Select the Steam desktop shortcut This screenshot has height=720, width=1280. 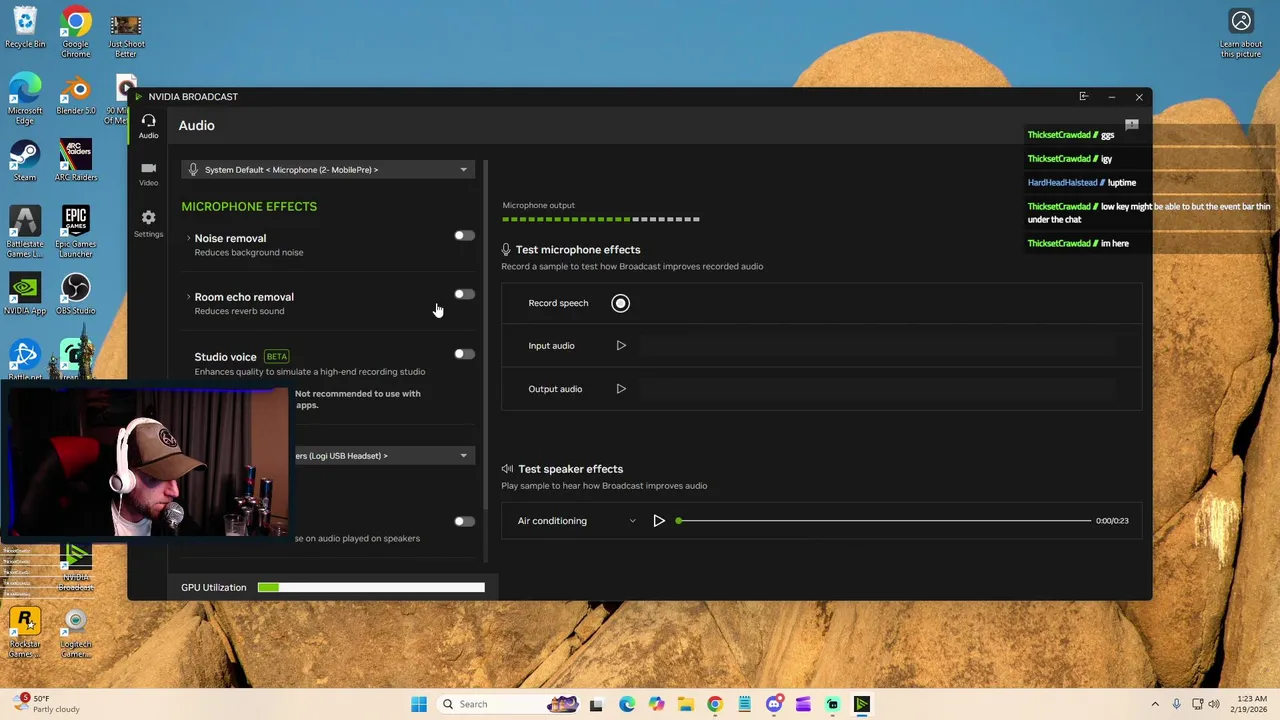[25, 161]
